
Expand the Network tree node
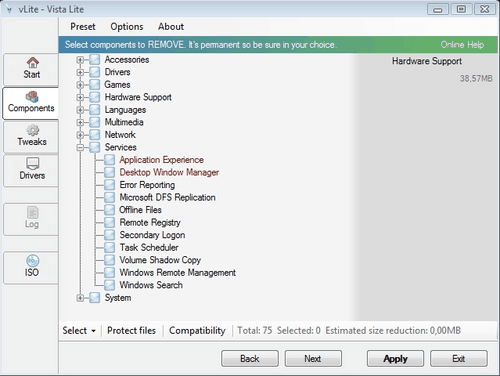coord(80,135)
